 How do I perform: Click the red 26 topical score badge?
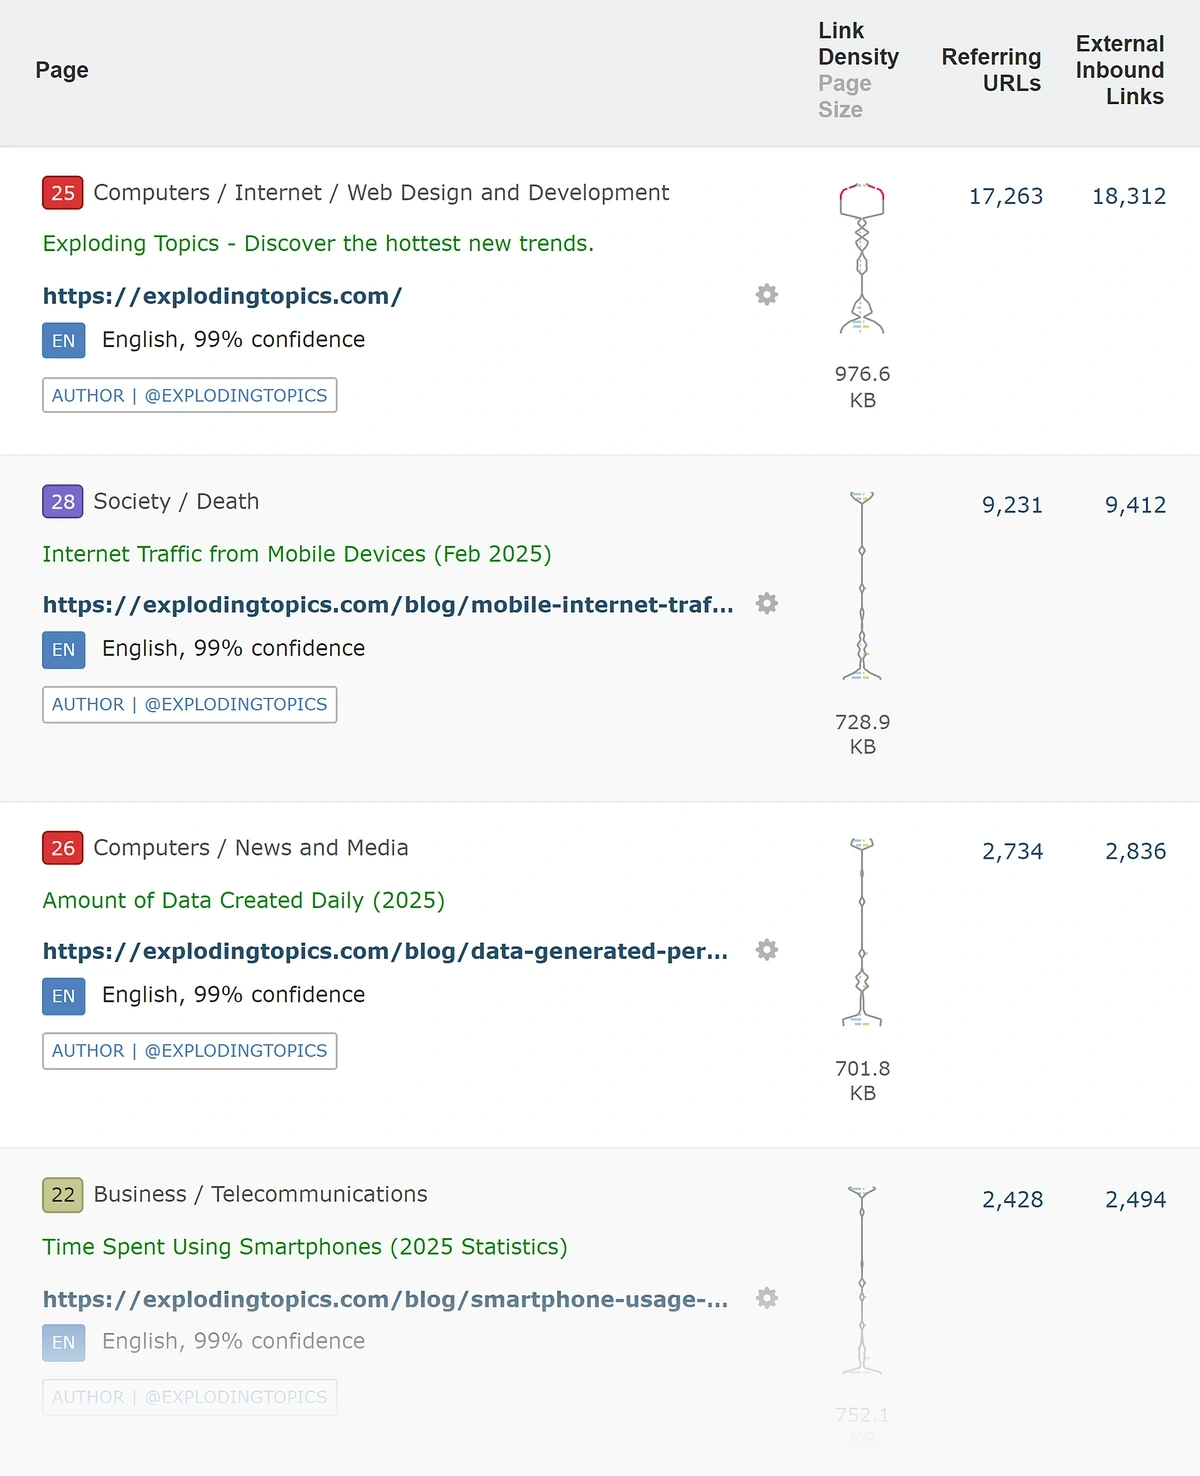pos(63,848)
